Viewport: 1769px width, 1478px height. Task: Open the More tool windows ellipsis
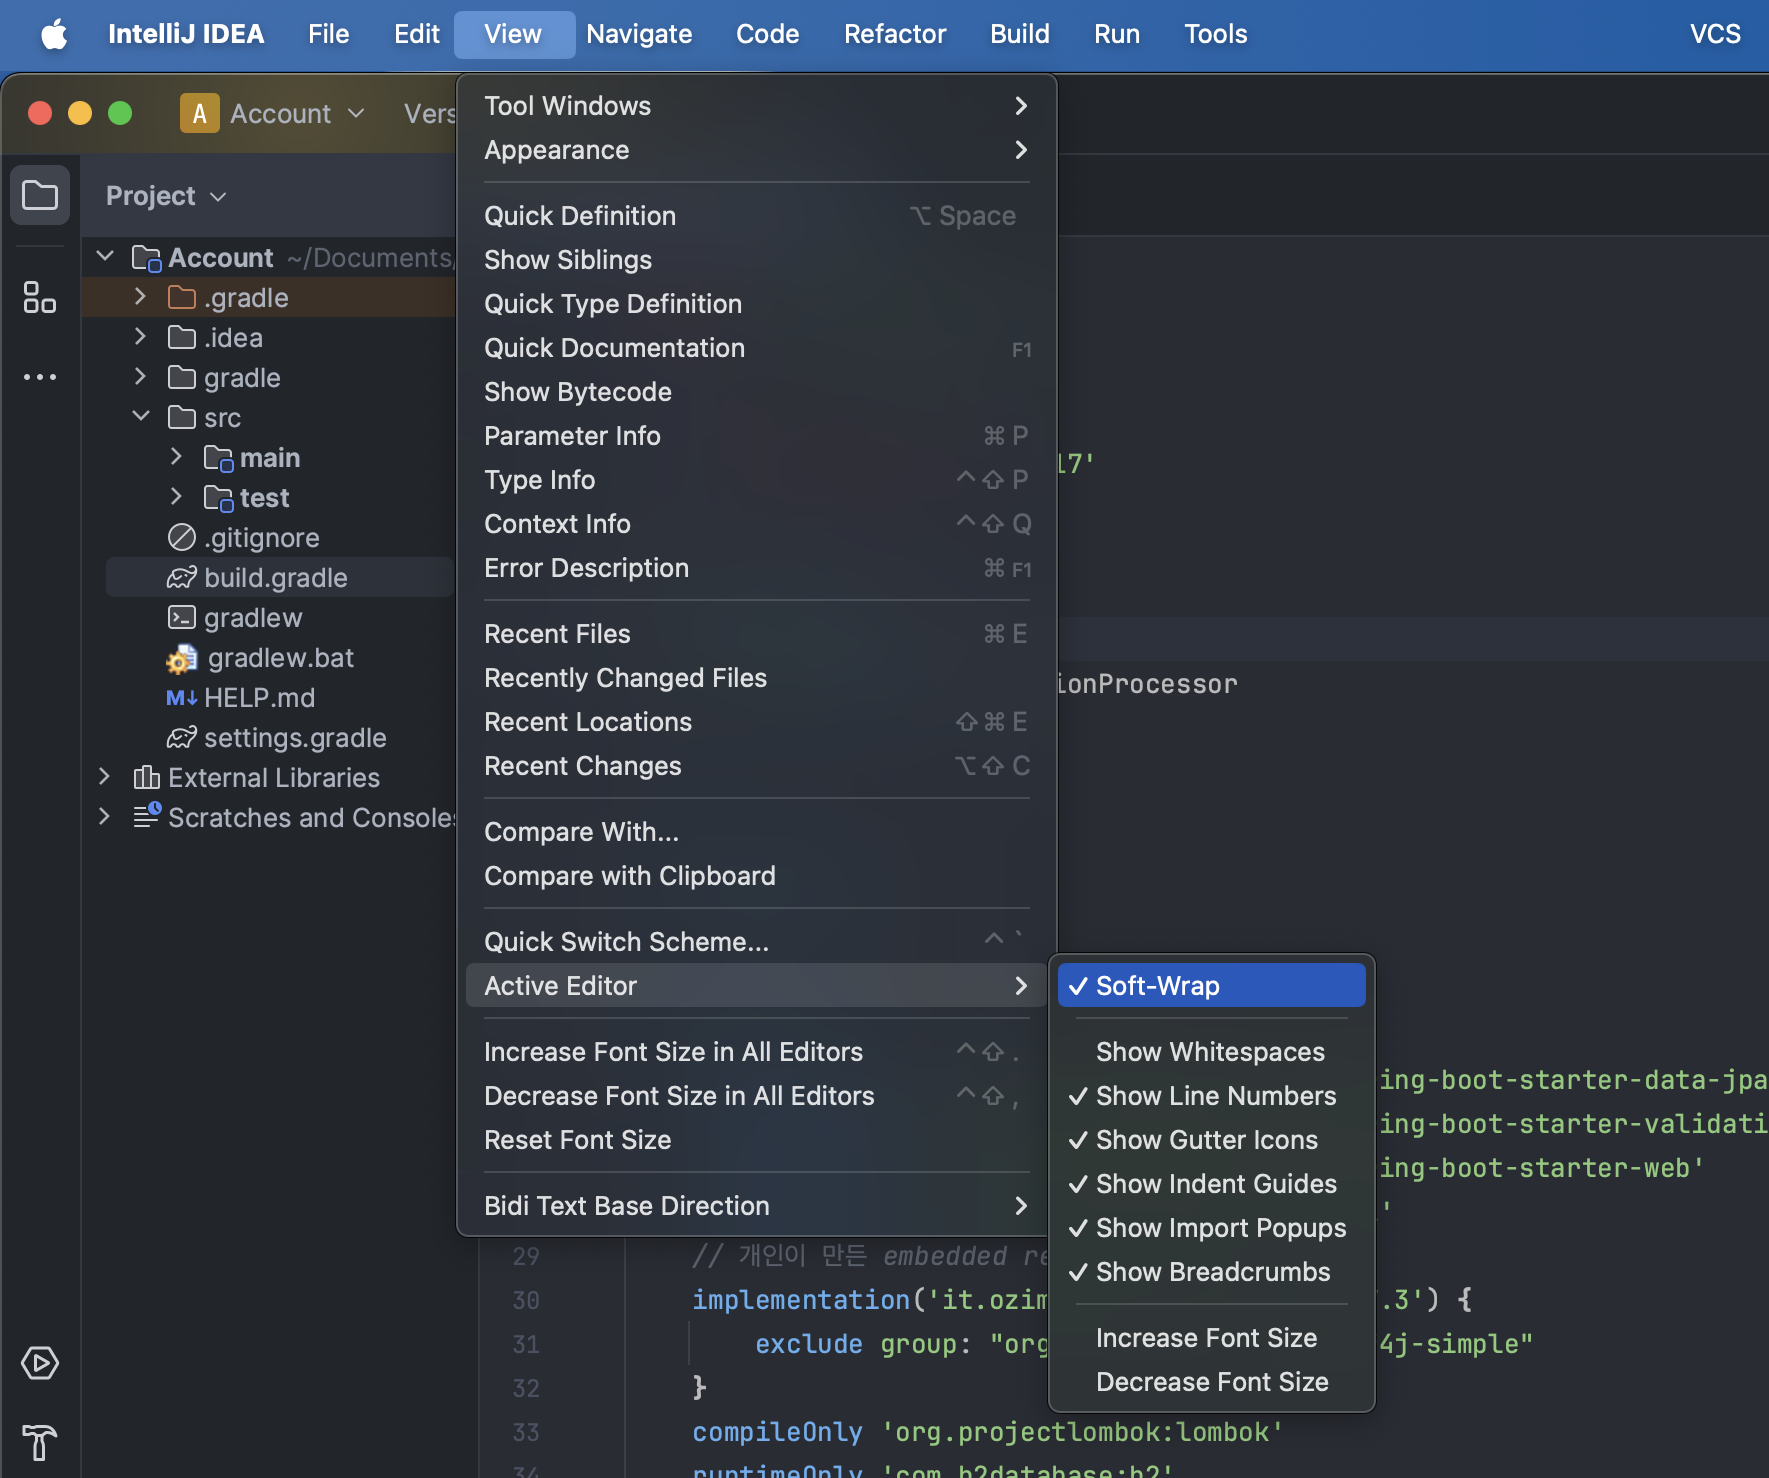[40, 377]
